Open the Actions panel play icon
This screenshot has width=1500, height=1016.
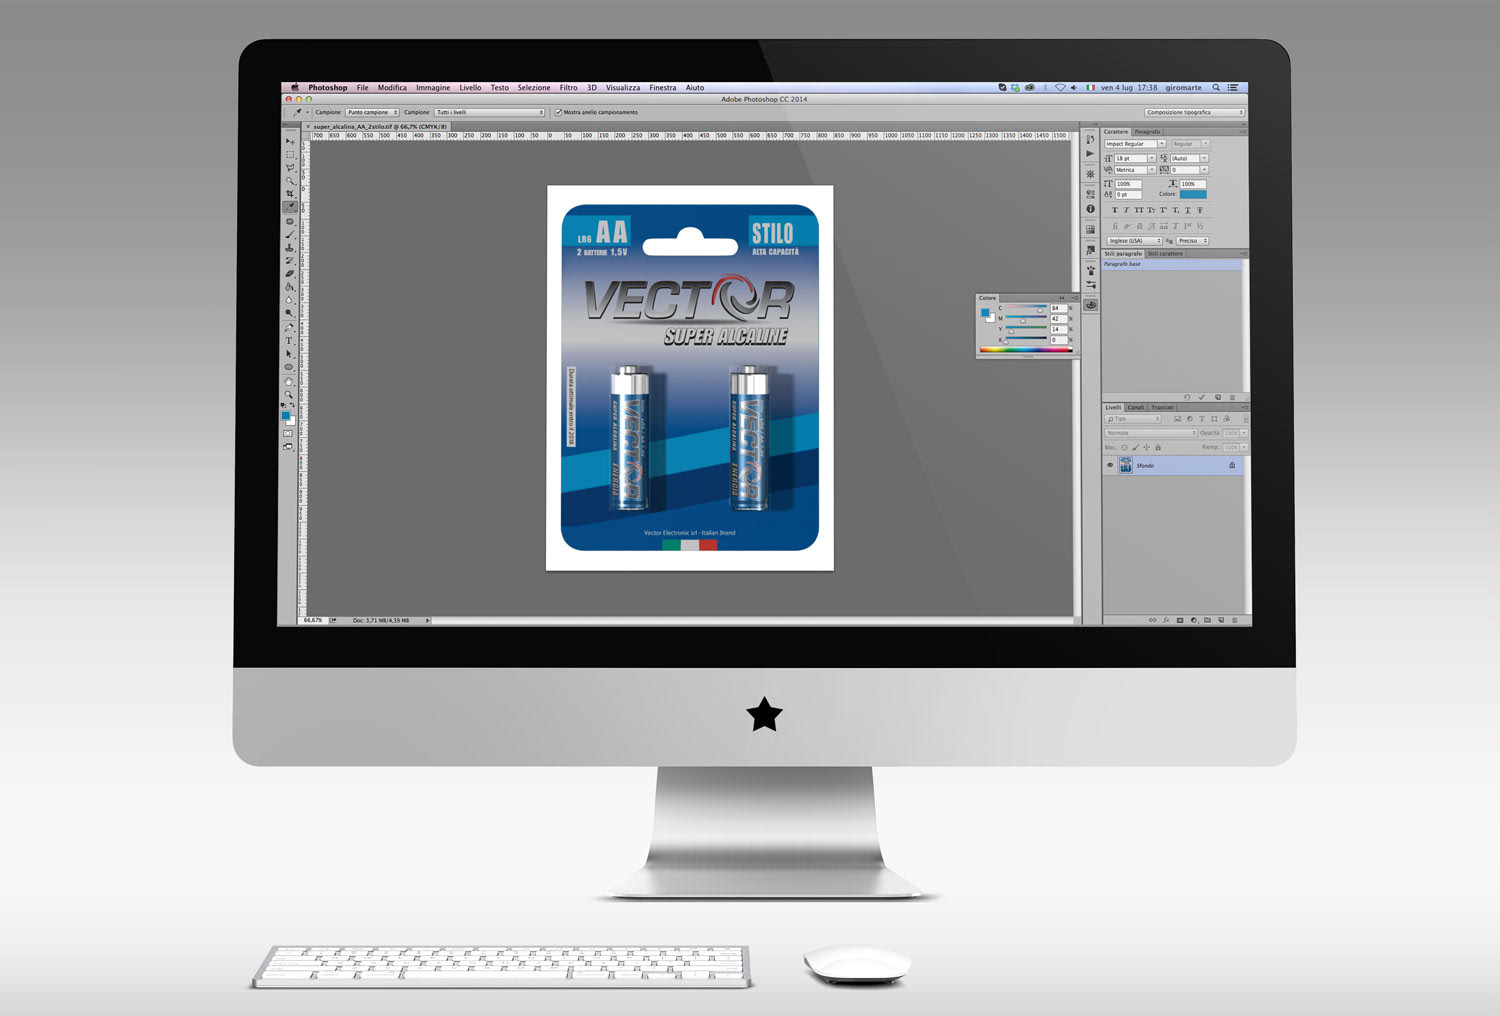coord(1090,153)
